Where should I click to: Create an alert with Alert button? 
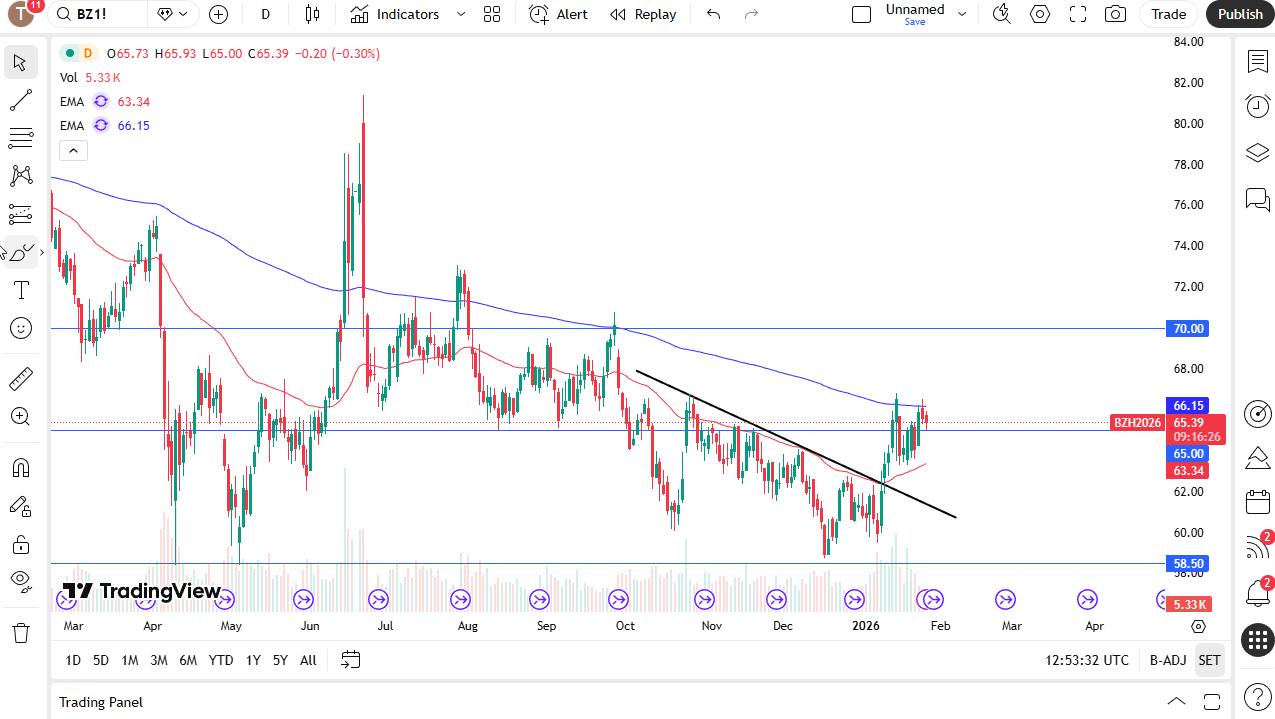coord(559,14)
